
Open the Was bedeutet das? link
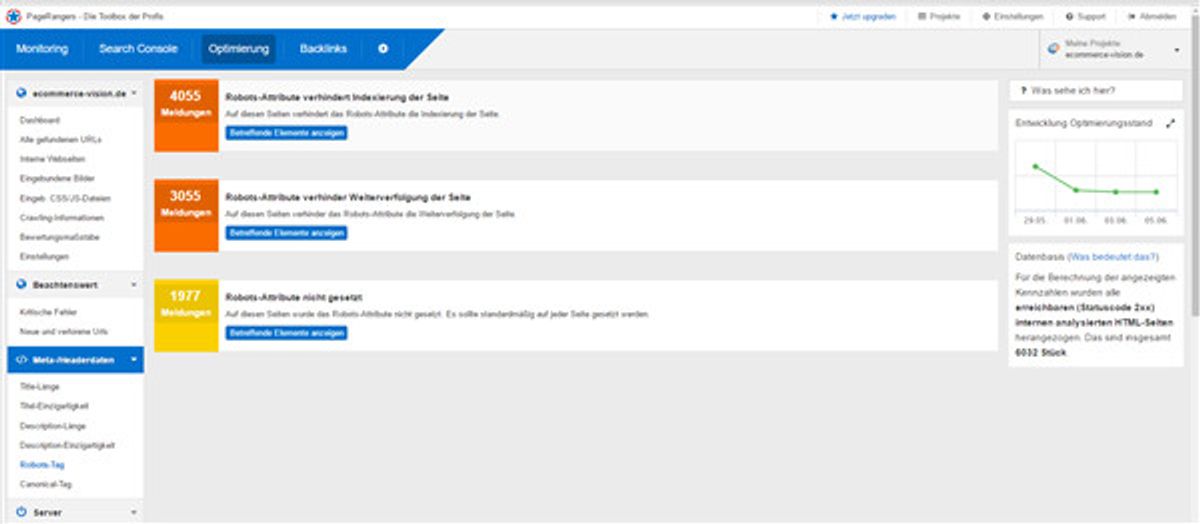[1113, 257]
